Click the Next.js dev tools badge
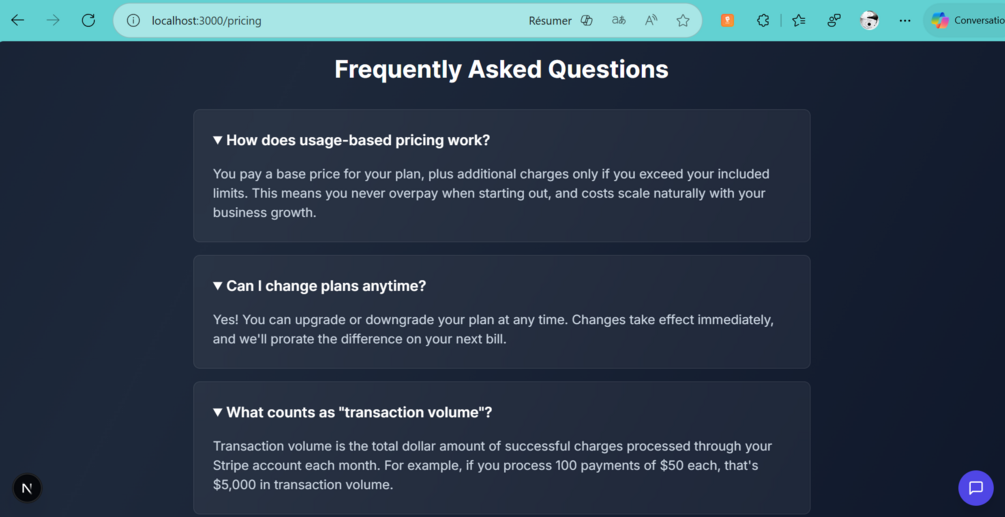 [27, 488]
